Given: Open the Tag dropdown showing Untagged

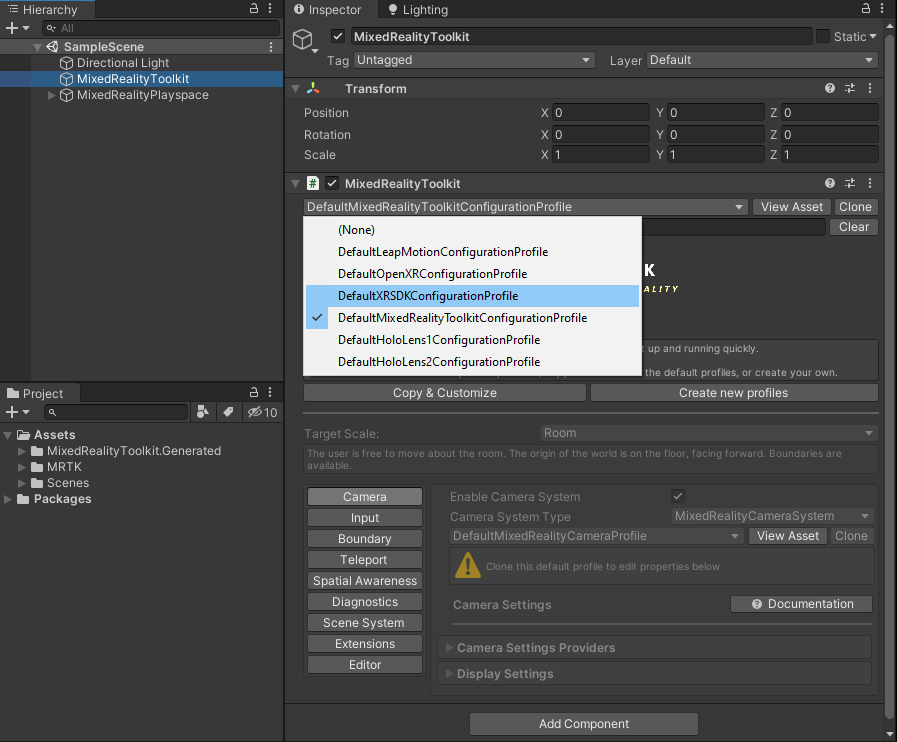Looking at the screenshot, I should click(474, 60).
